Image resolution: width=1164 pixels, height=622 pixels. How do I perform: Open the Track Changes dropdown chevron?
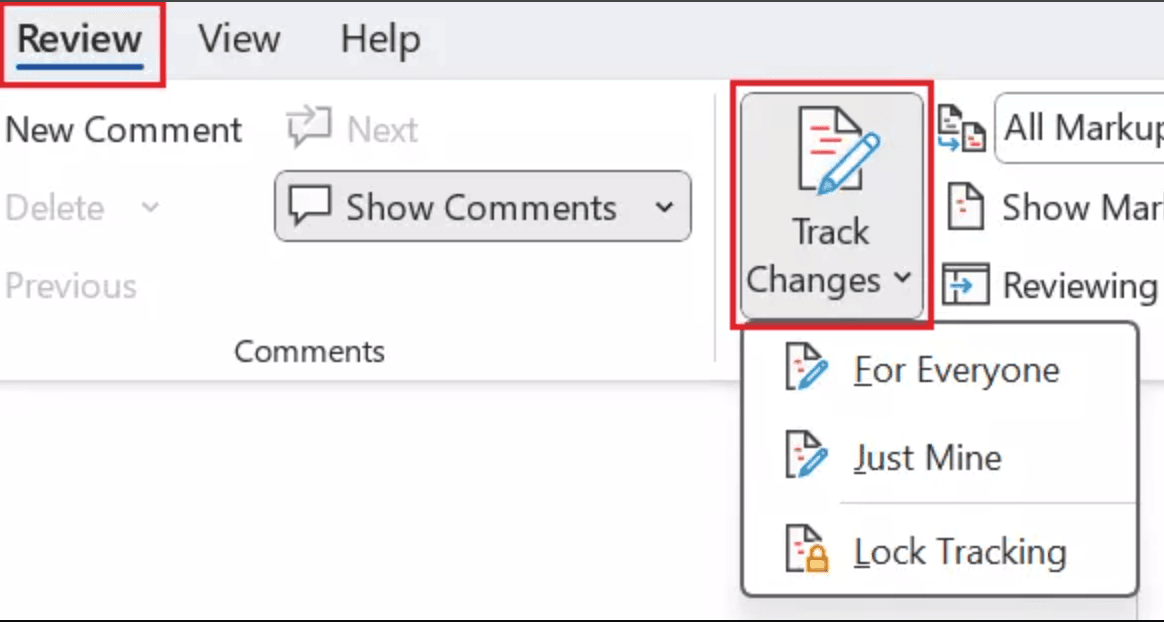click(905, 281)
